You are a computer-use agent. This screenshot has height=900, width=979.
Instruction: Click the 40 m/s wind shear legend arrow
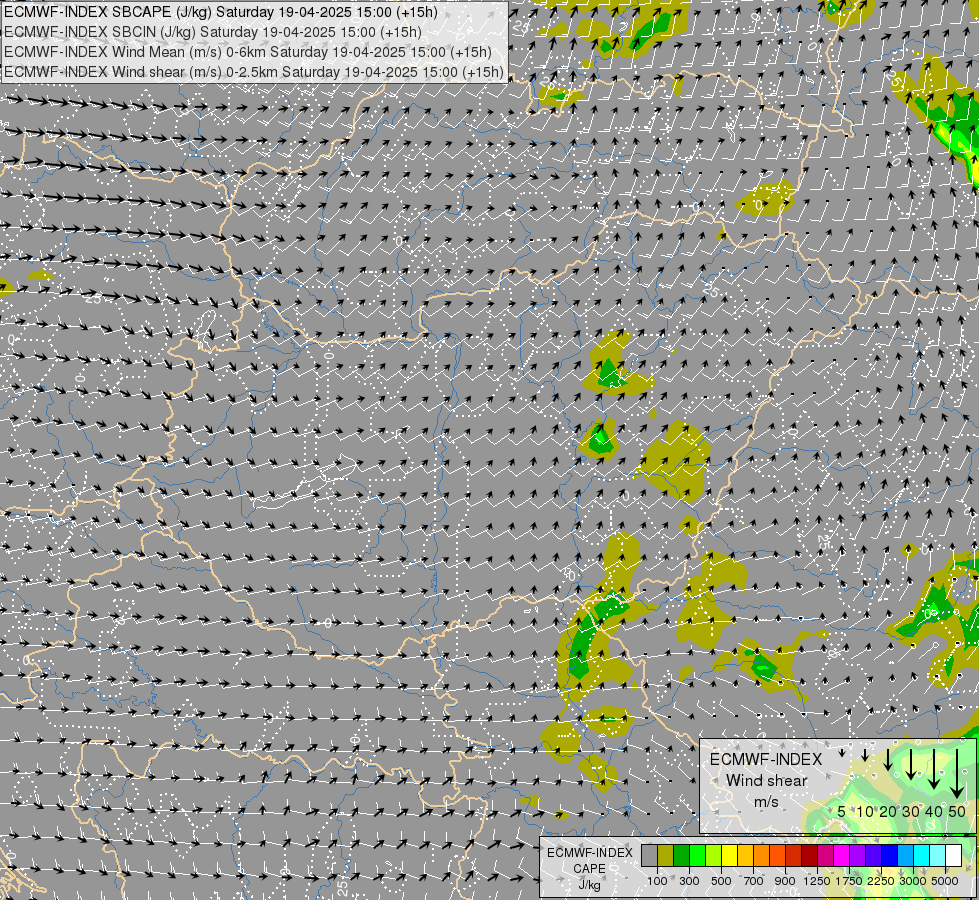[x=934, y=769]
